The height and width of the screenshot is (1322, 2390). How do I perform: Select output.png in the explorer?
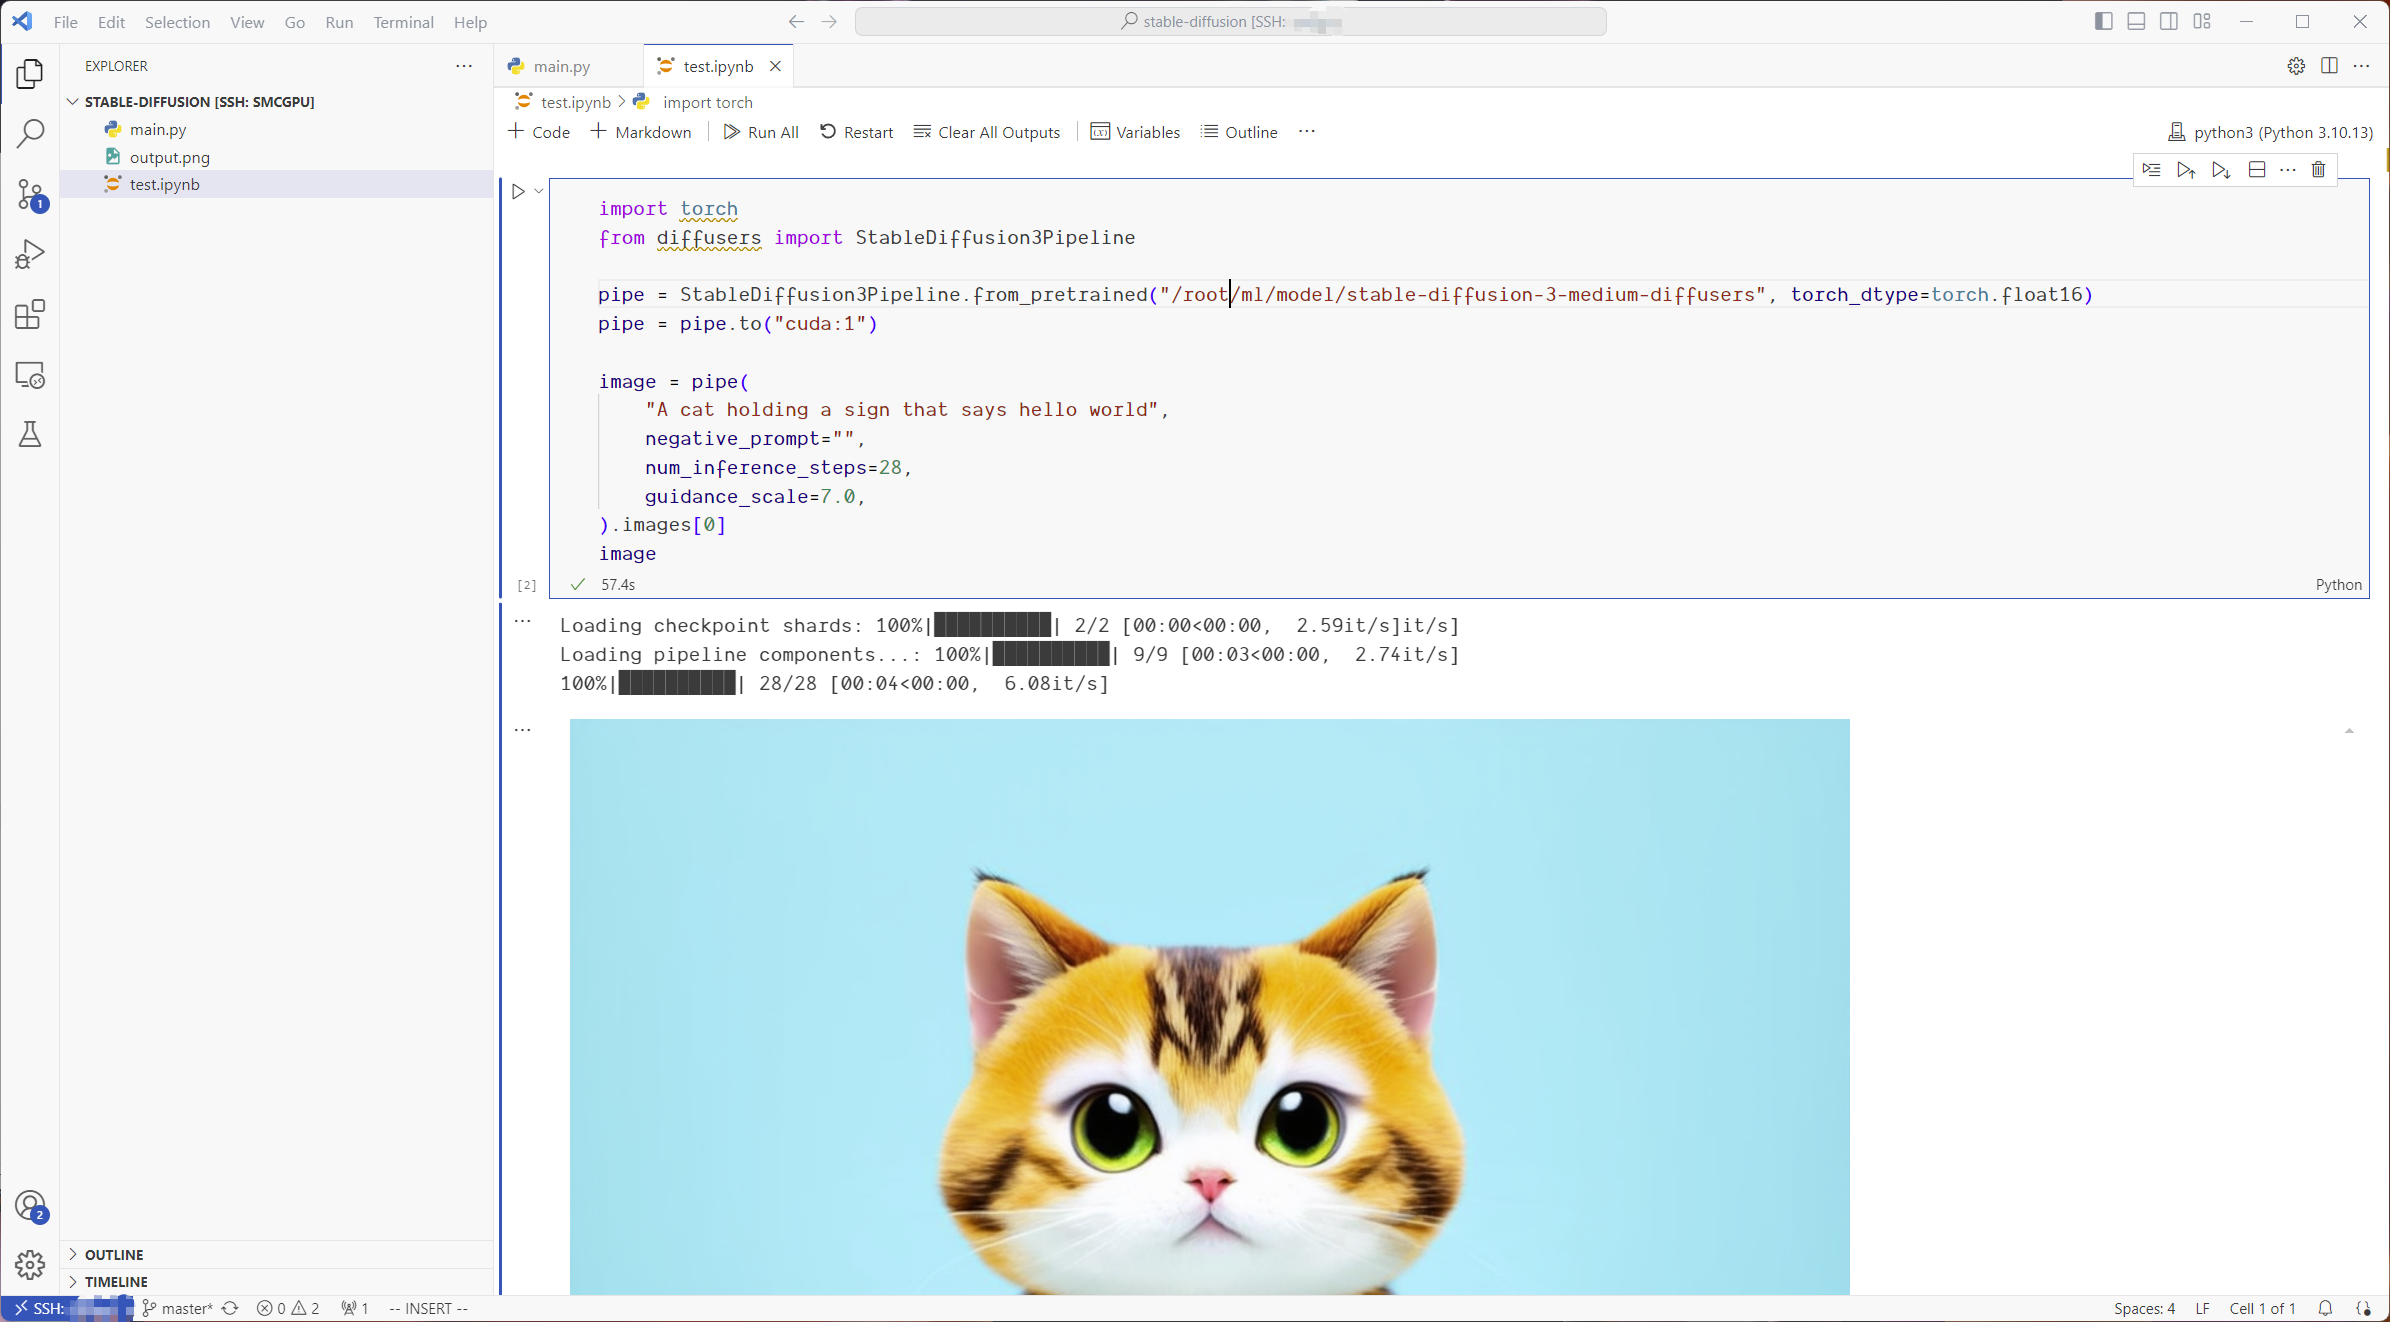coord(169,157)
